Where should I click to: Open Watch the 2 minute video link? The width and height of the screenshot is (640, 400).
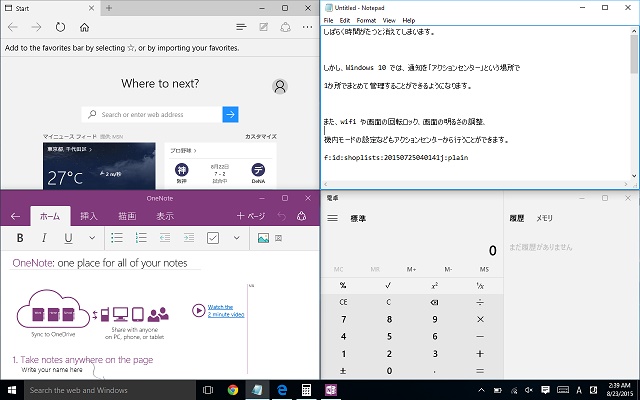(226, 311)
